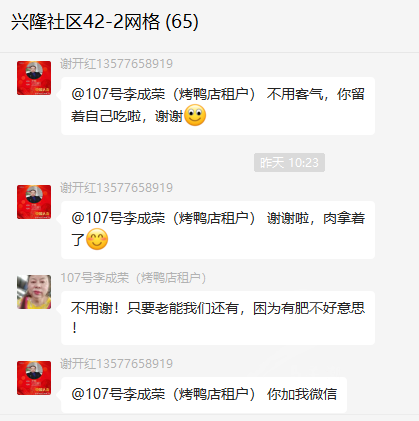
Task: Open the first 谢开红 avatar at top
Action: click(x=34, y=78)
